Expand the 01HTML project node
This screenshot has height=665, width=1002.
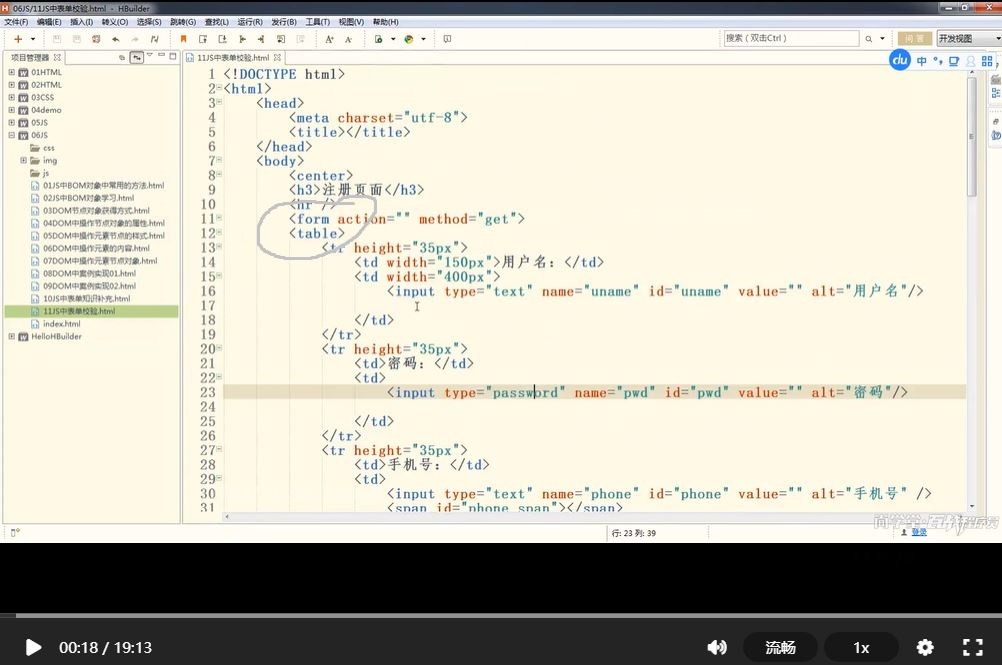point(12,72)
